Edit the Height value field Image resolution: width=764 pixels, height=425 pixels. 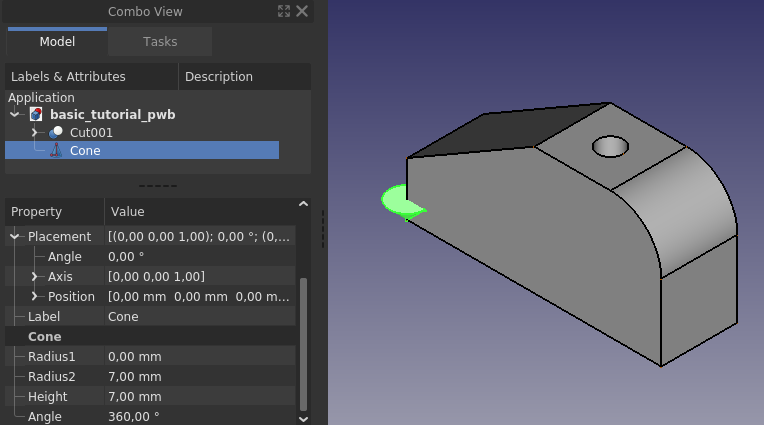(x=200, y=396)
